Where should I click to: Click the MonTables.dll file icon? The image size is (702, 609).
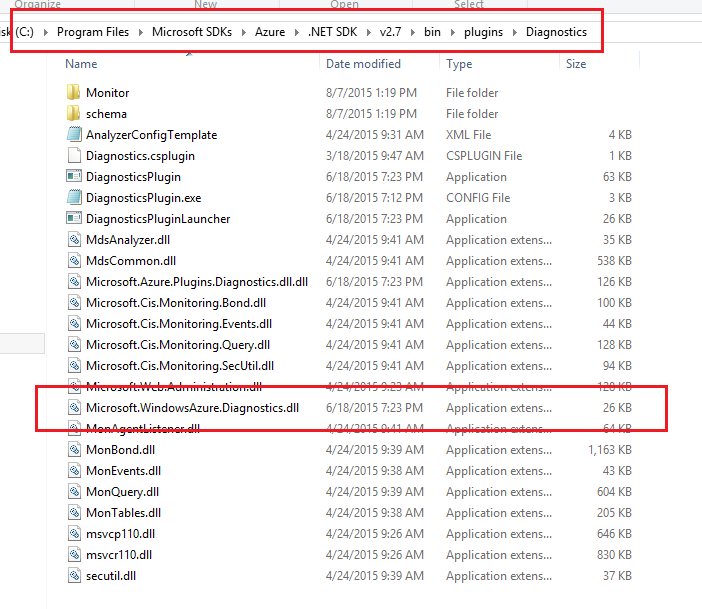pos(74,513)
